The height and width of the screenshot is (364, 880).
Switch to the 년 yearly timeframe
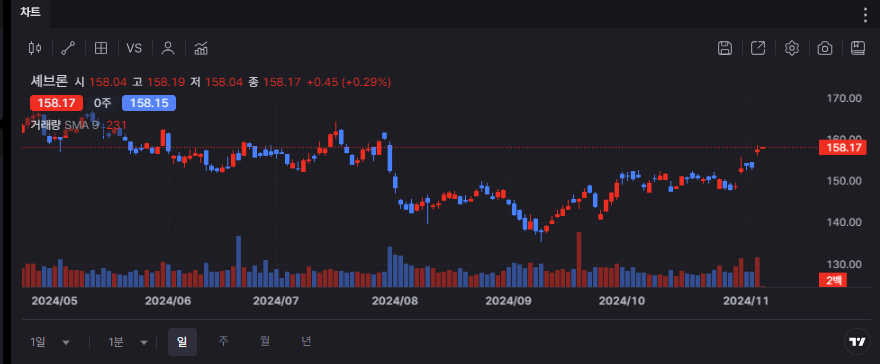306,341
